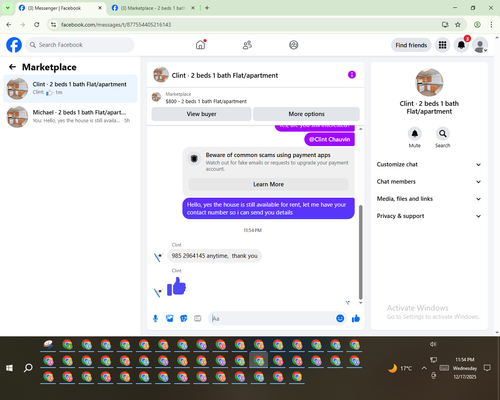Click the Clint phone number message

coord(214,256)
